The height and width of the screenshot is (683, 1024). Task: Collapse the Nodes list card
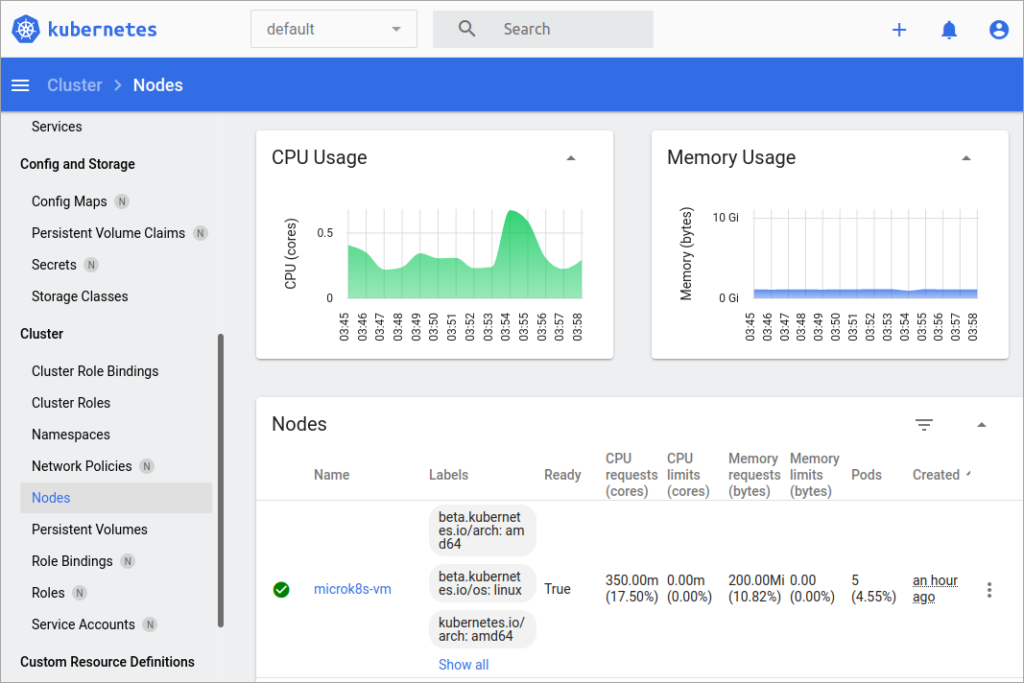tap(981, 425)
